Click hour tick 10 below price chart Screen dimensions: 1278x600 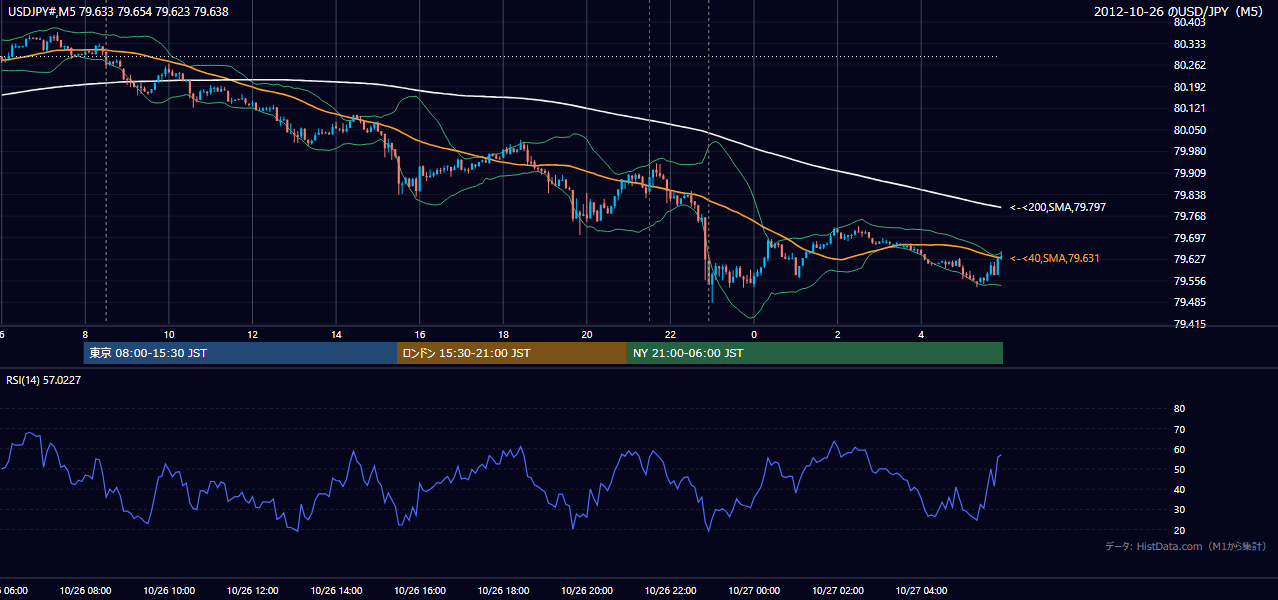169,334
